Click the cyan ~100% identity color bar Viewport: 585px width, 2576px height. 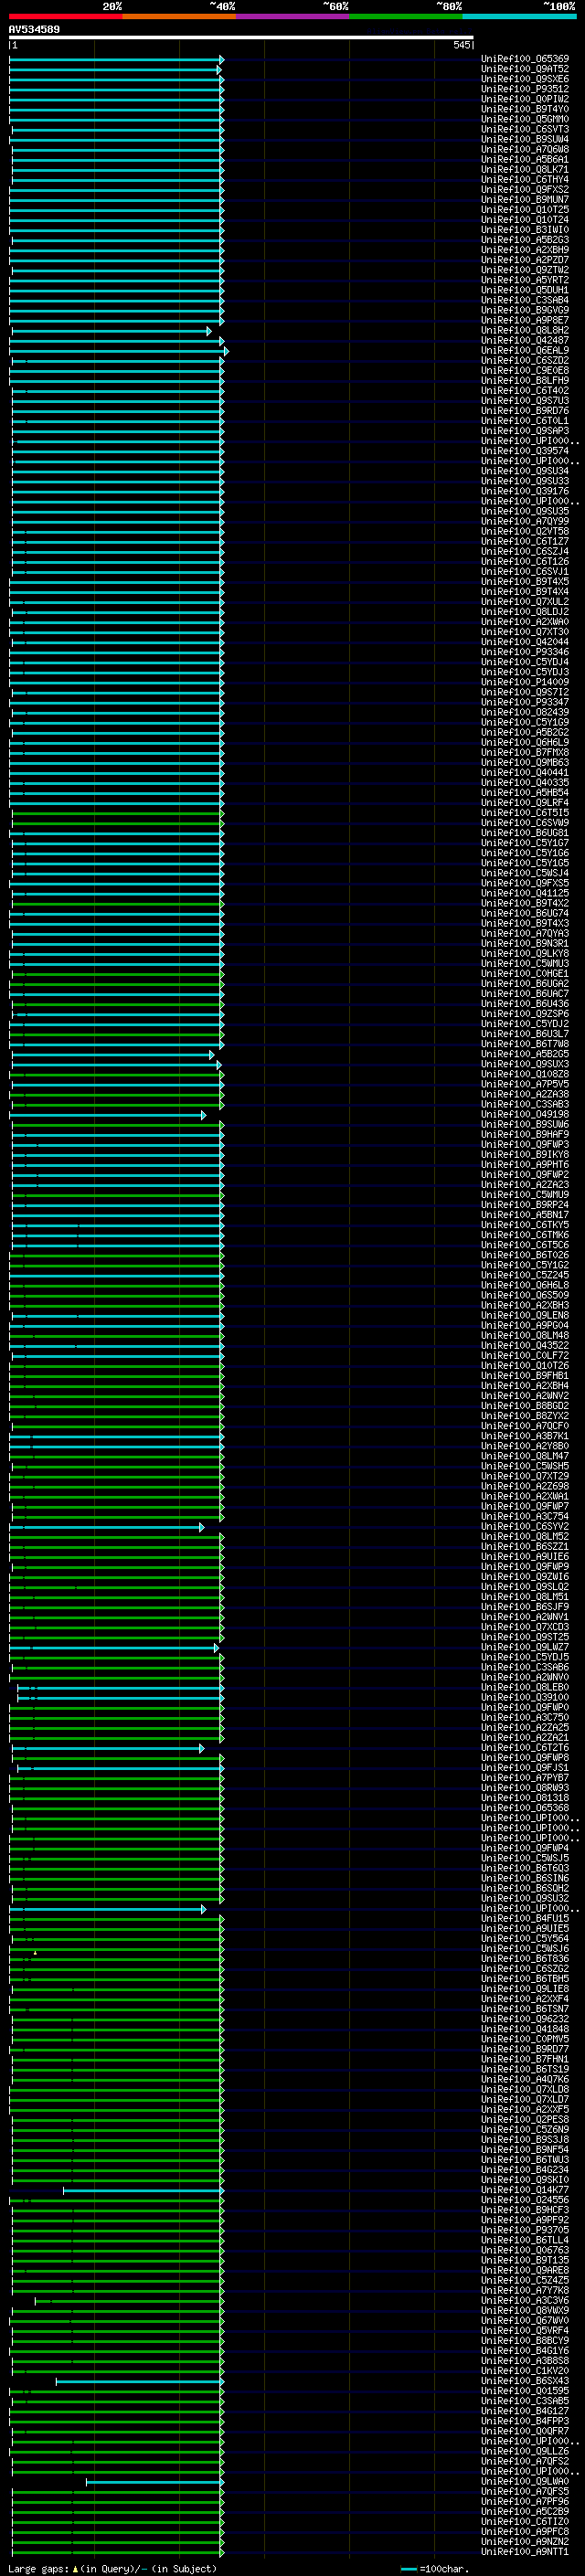(x=519, y=16)
